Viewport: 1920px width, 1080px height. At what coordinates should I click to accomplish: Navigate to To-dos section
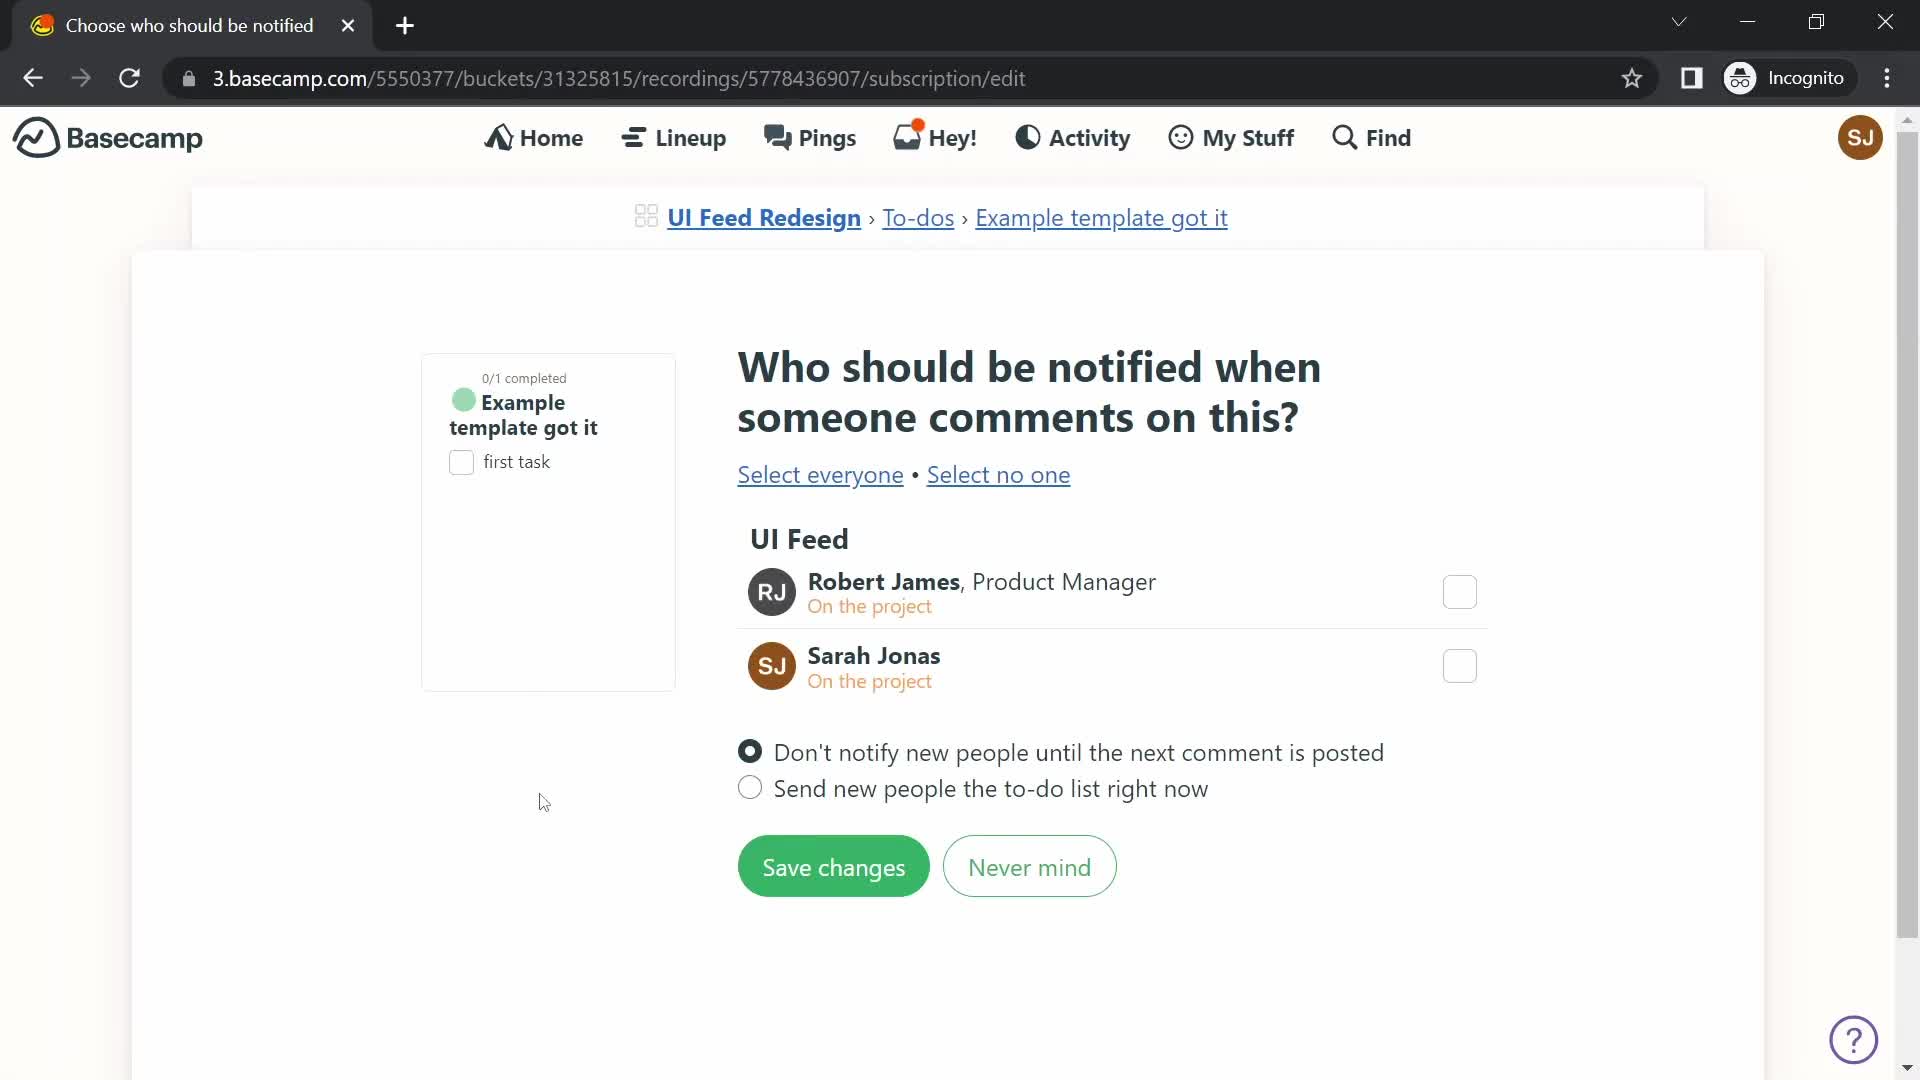coord(918,216)
